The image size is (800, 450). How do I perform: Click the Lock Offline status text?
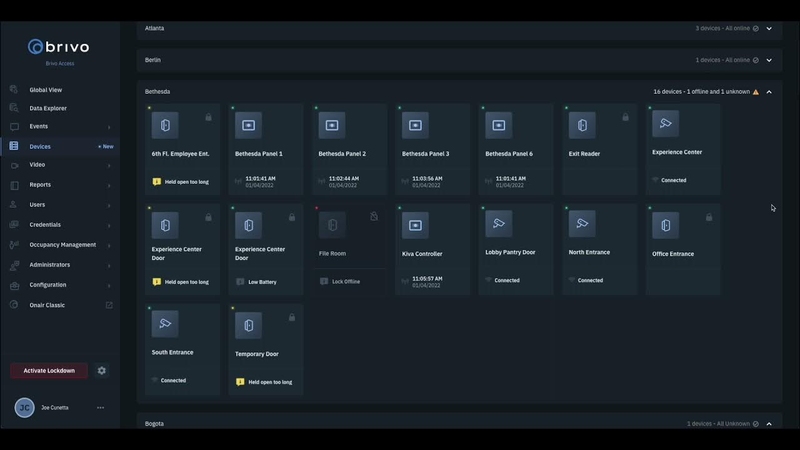point(346,282)
